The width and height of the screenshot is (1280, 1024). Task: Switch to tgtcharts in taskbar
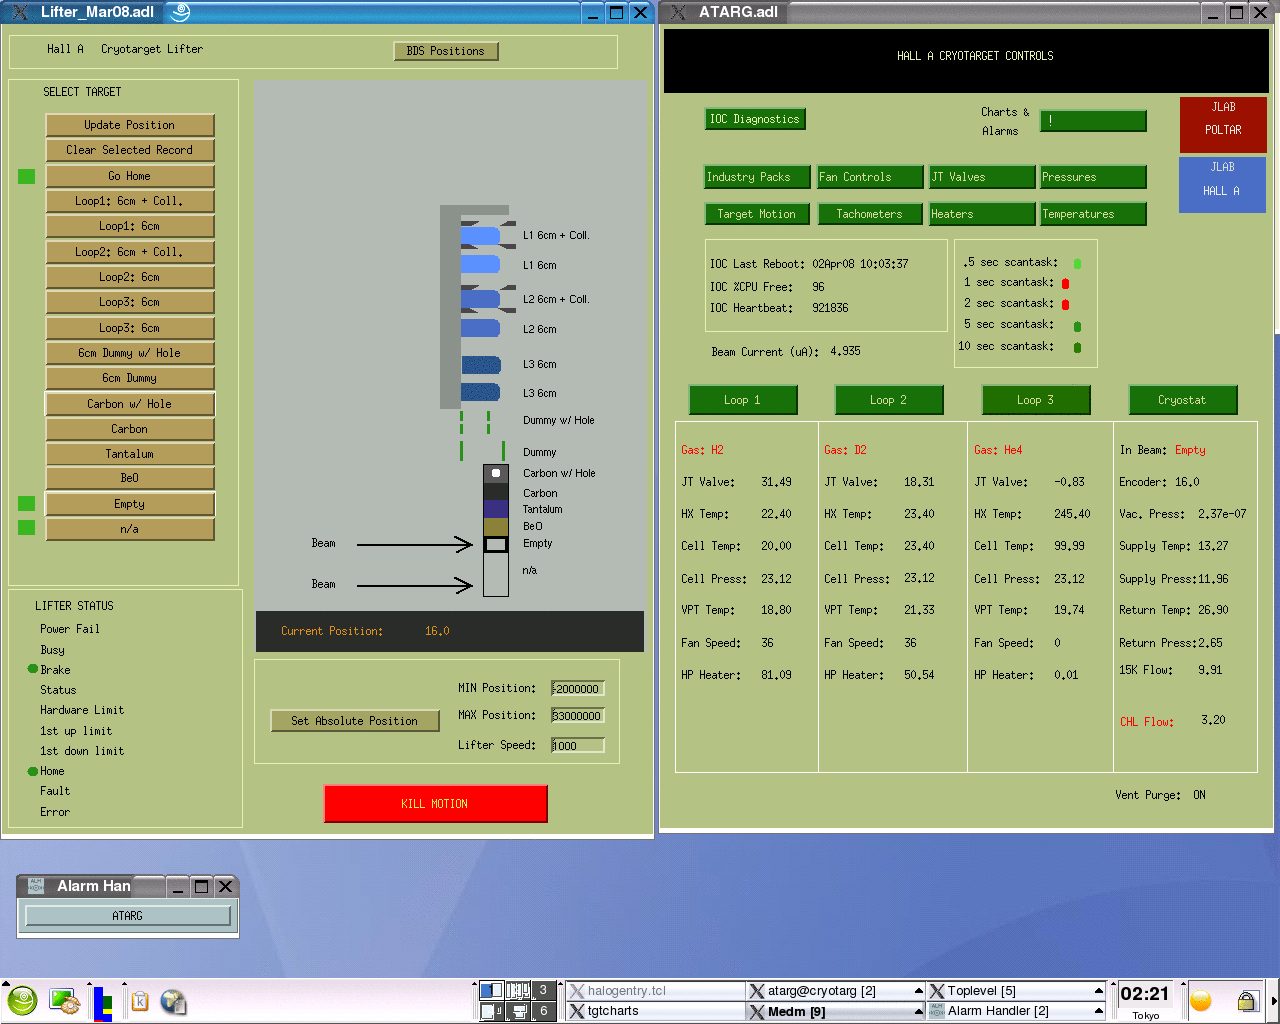point(656,1011)
